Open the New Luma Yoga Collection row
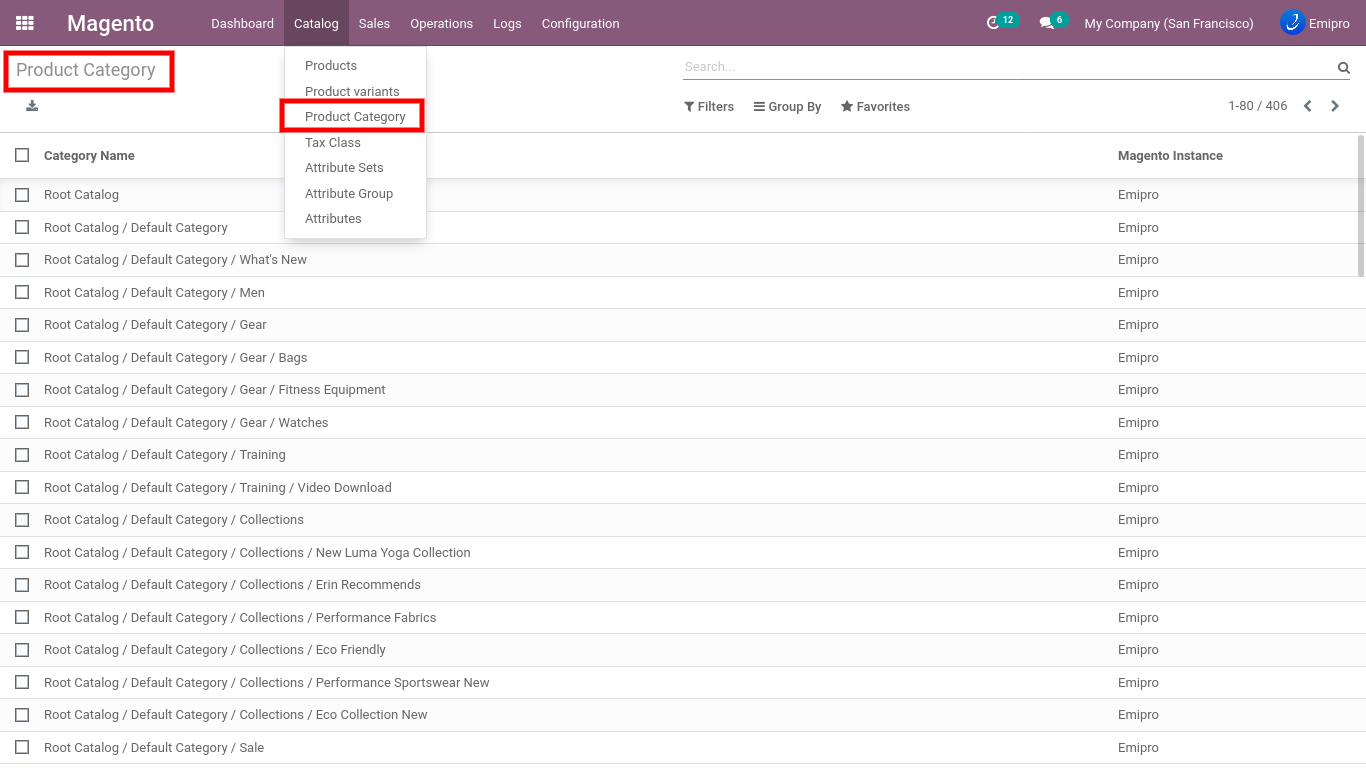 tap(683, 552)
